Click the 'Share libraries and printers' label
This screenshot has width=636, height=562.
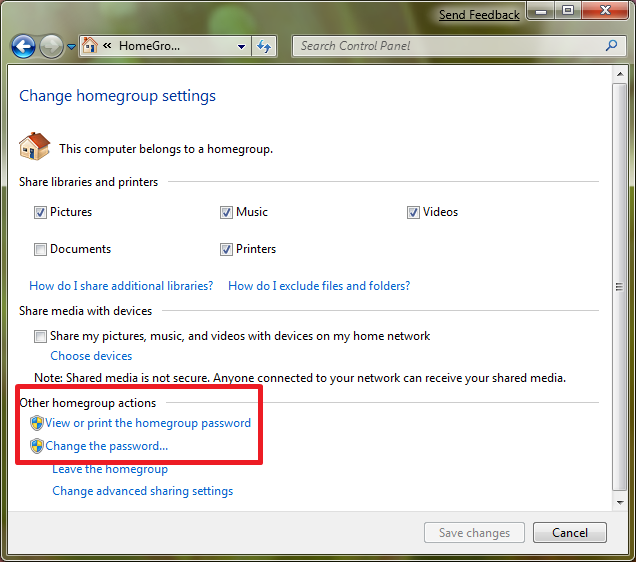88,182
